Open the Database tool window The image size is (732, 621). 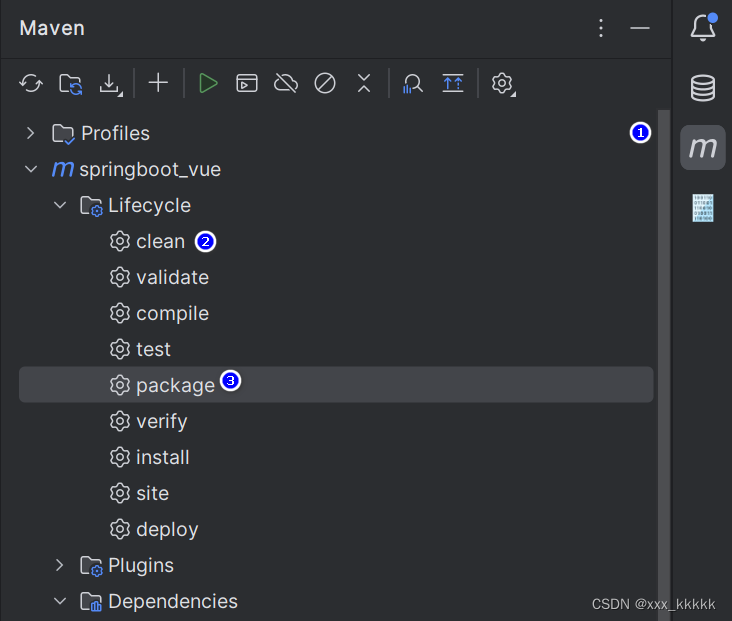(703, 88)
